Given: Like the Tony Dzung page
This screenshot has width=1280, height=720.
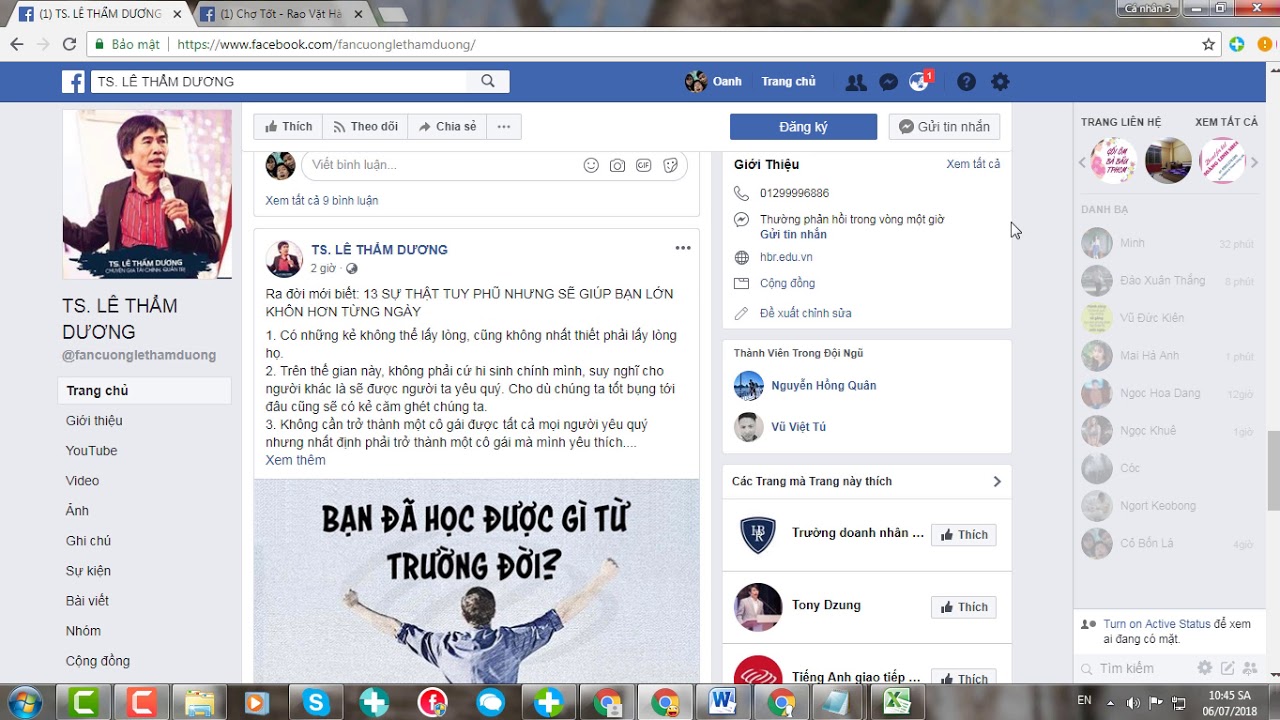Looking at the screenshot, I should (x=964, y=607).
